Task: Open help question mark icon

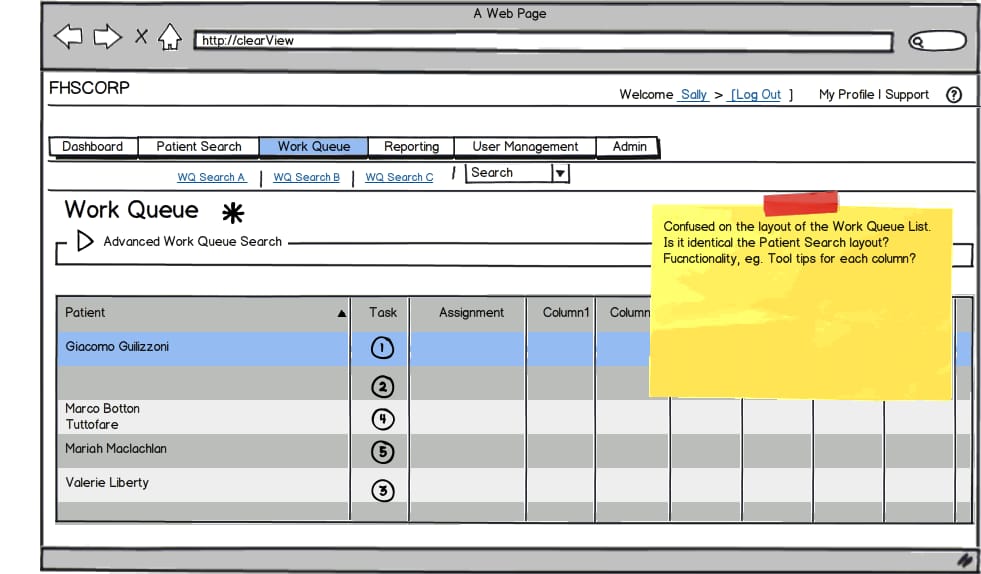Action: (x=953, y=95)
